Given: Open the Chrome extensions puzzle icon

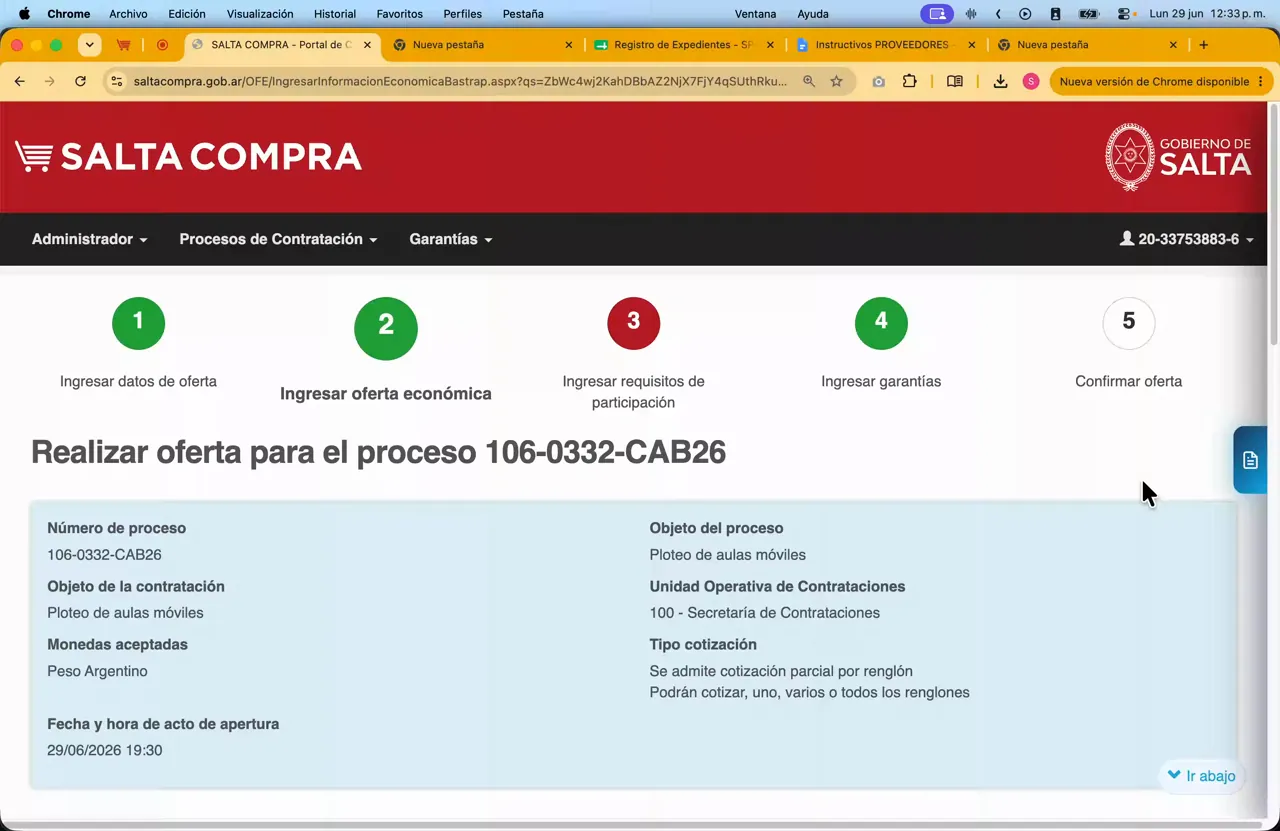Looking at the screenshot, I should (909, 81).
